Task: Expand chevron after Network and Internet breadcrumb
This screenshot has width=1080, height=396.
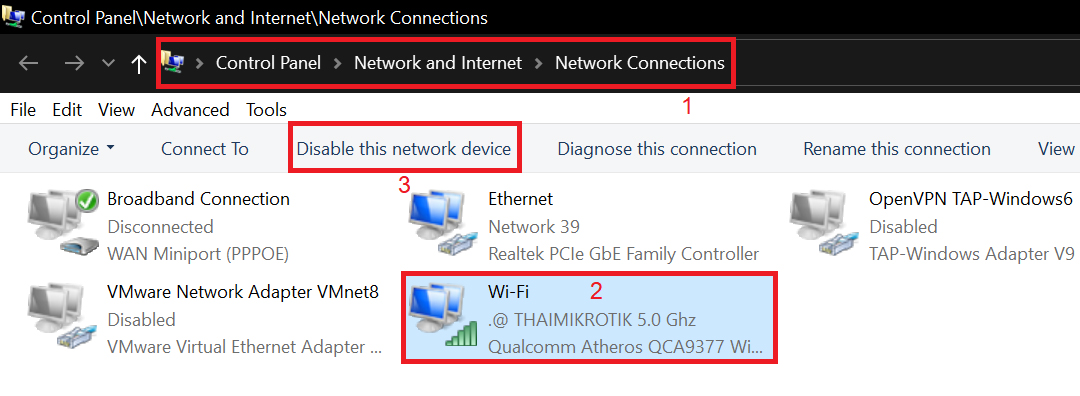Action: pos(539,63)
